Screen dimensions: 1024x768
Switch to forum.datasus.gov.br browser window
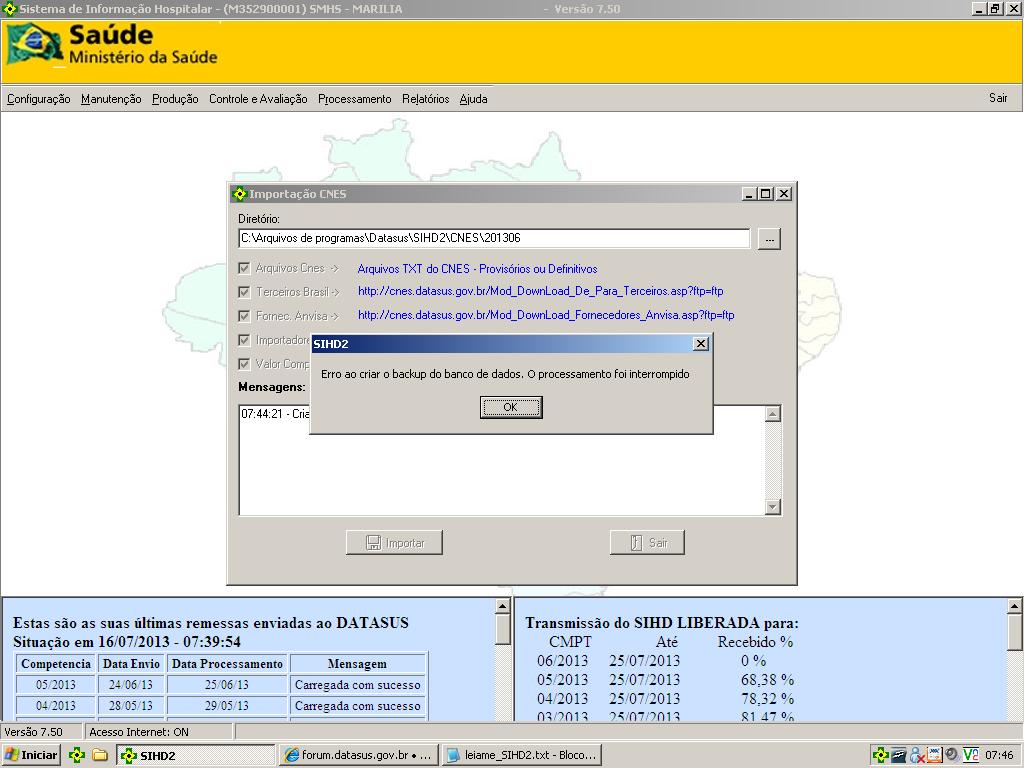358,755
